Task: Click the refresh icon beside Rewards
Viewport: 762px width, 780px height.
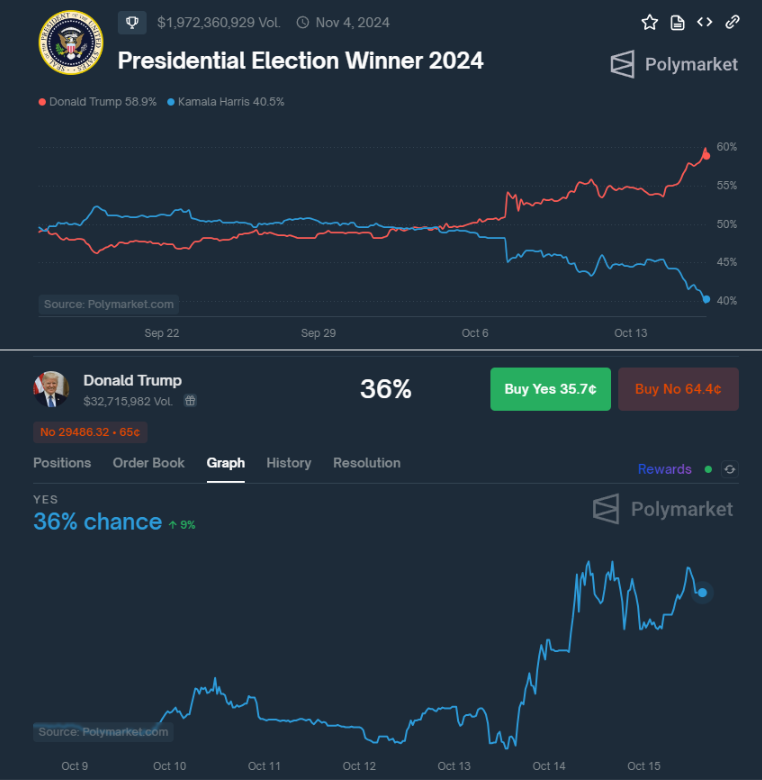Action: point(730,469)
